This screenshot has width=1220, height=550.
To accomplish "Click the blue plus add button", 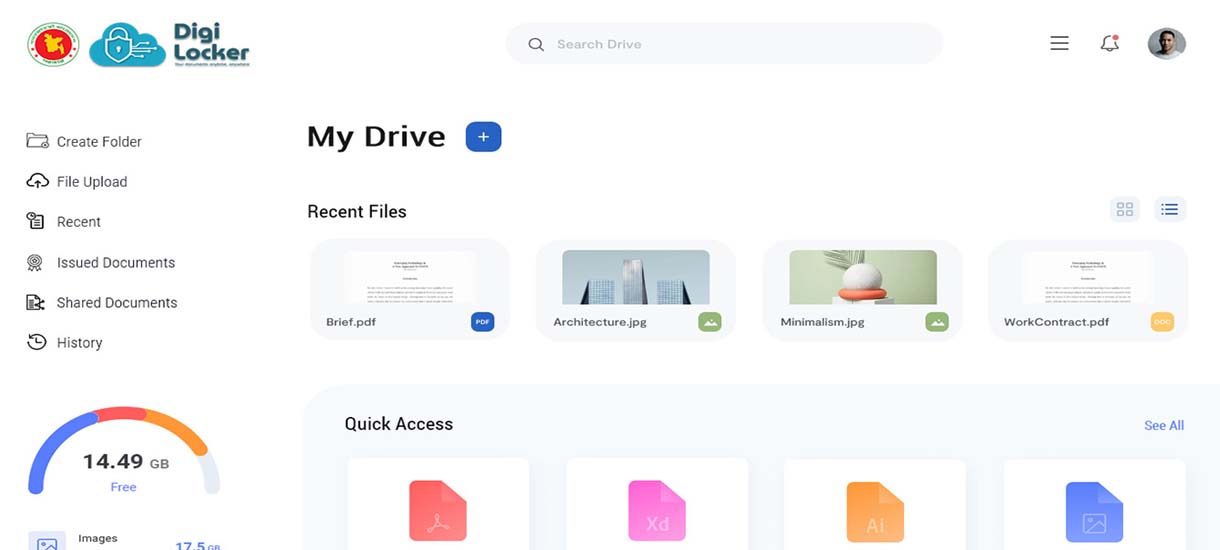I will [x=483, y=137].
